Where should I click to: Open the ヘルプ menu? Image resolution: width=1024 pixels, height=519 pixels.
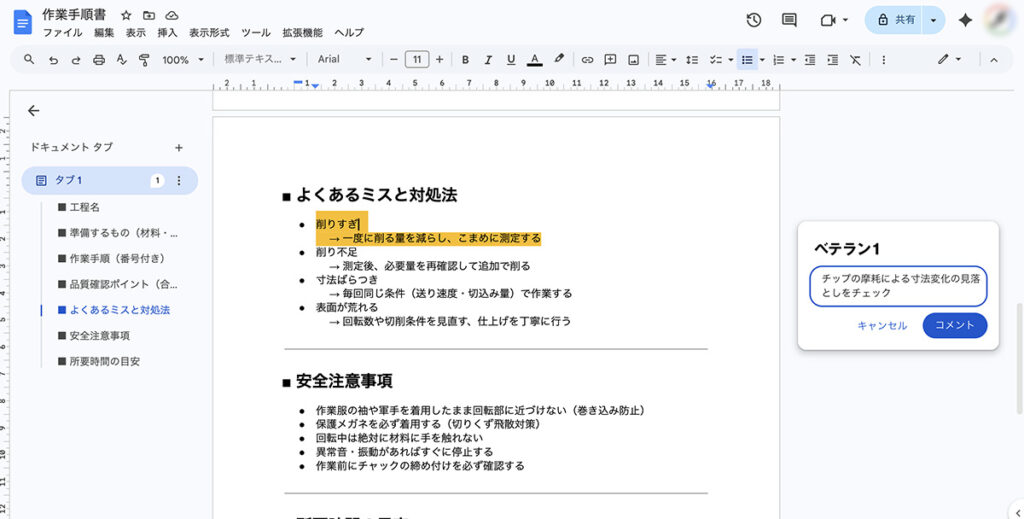click(x=349, y=32)
